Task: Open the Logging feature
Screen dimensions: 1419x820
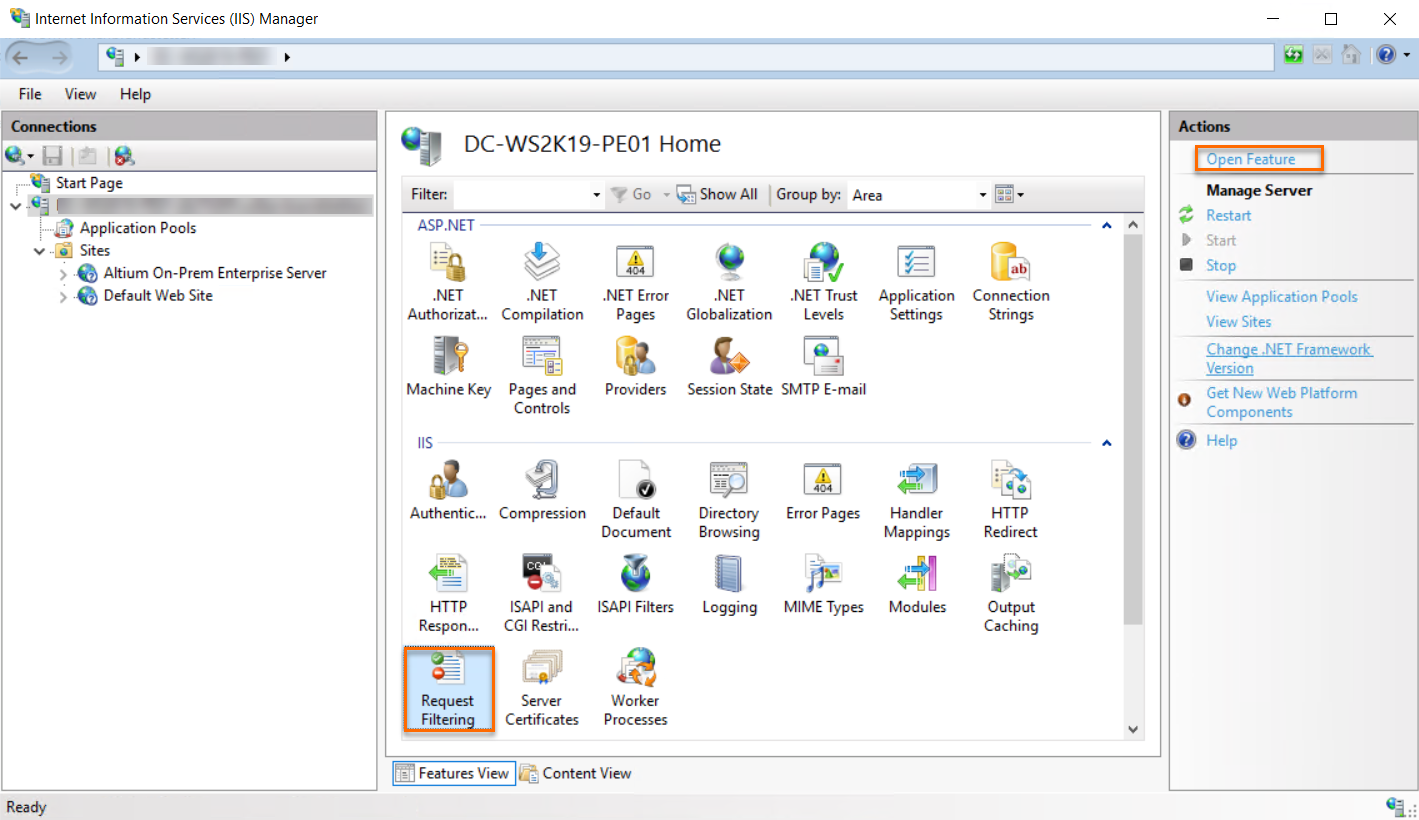Action: click(x=729, y=585)
